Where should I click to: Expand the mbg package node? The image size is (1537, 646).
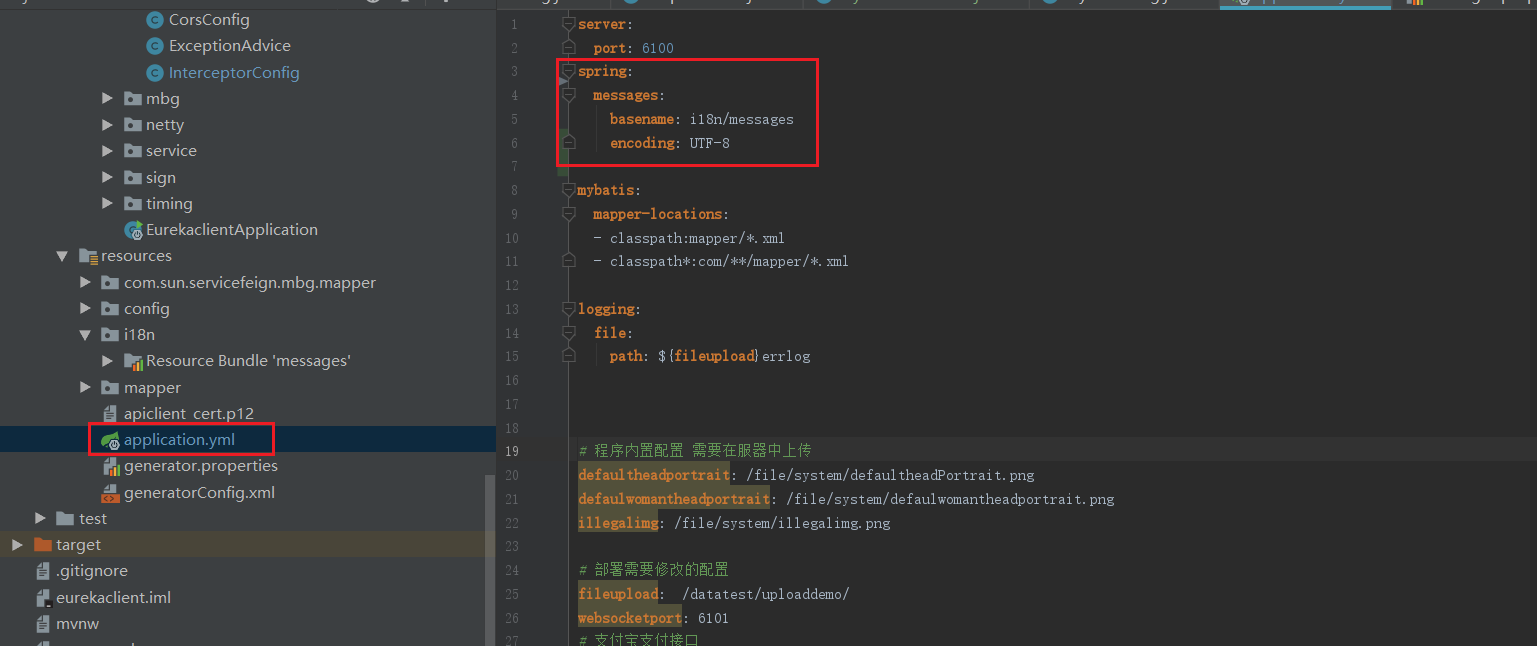[x=107, y=99]
